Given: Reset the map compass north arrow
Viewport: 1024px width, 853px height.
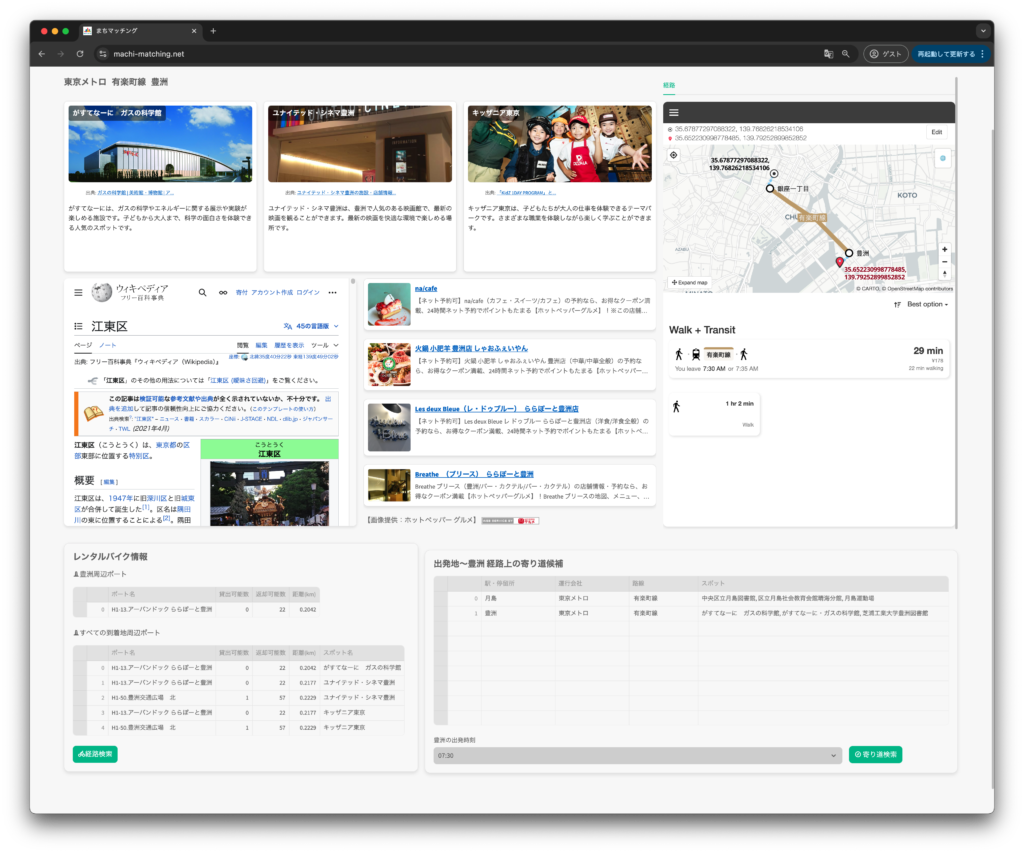Looking at the screenshot, I should coord(944,274).
